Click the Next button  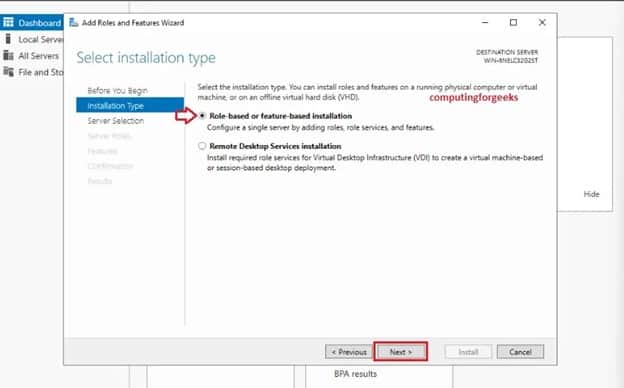(x=400, y=352)
